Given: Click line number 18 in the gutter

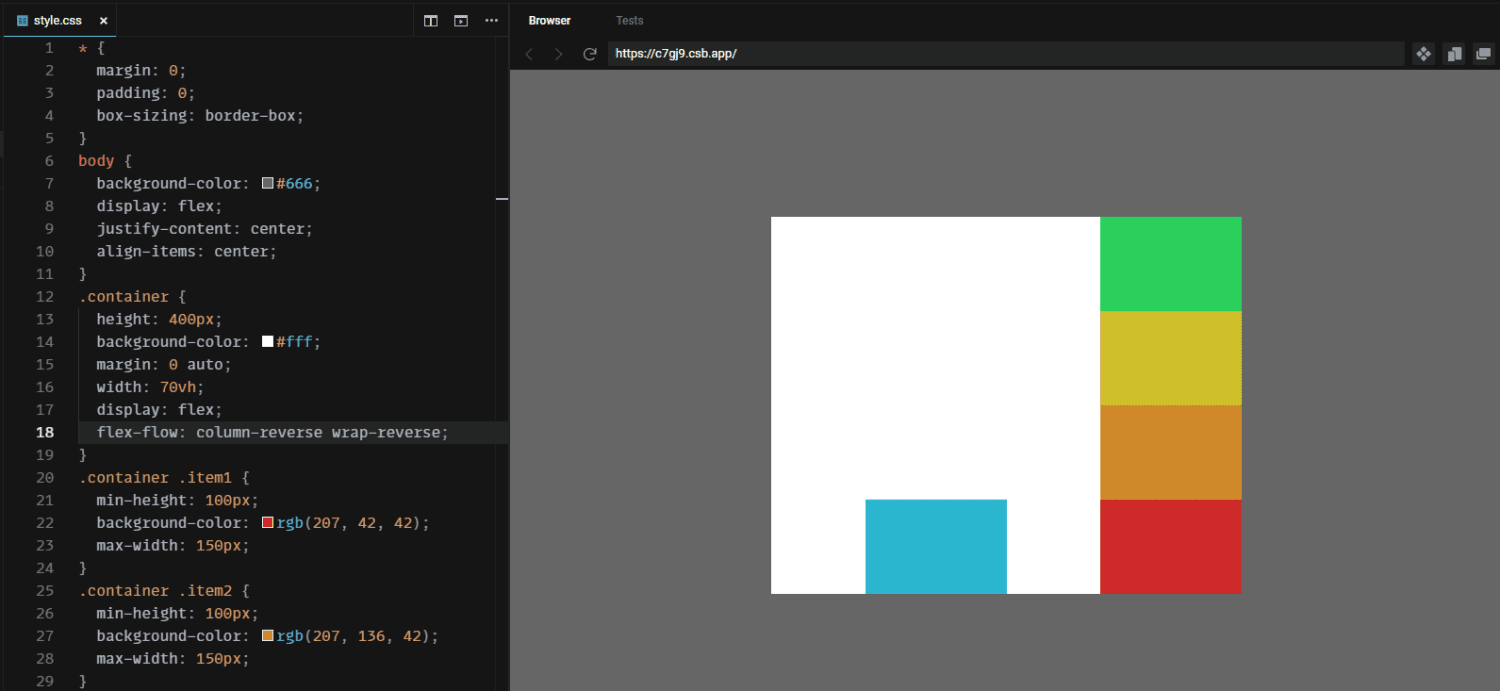Looking at the screenshot, I should coord(45,432).
